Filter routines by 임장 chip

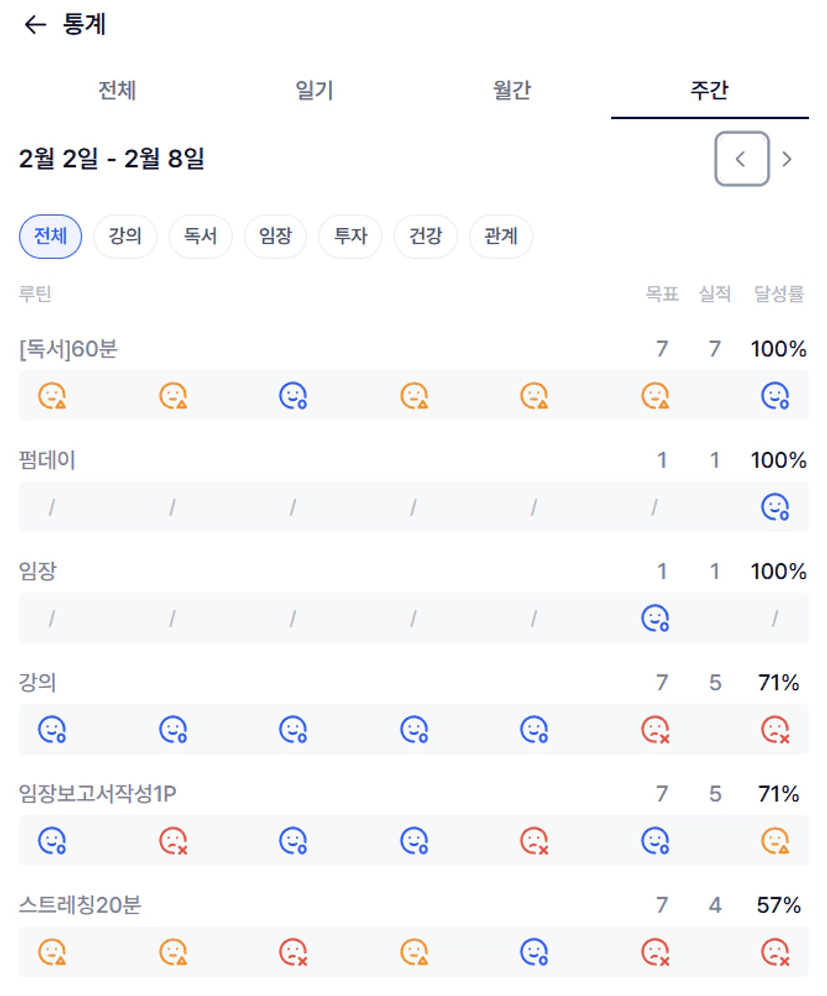275,237
